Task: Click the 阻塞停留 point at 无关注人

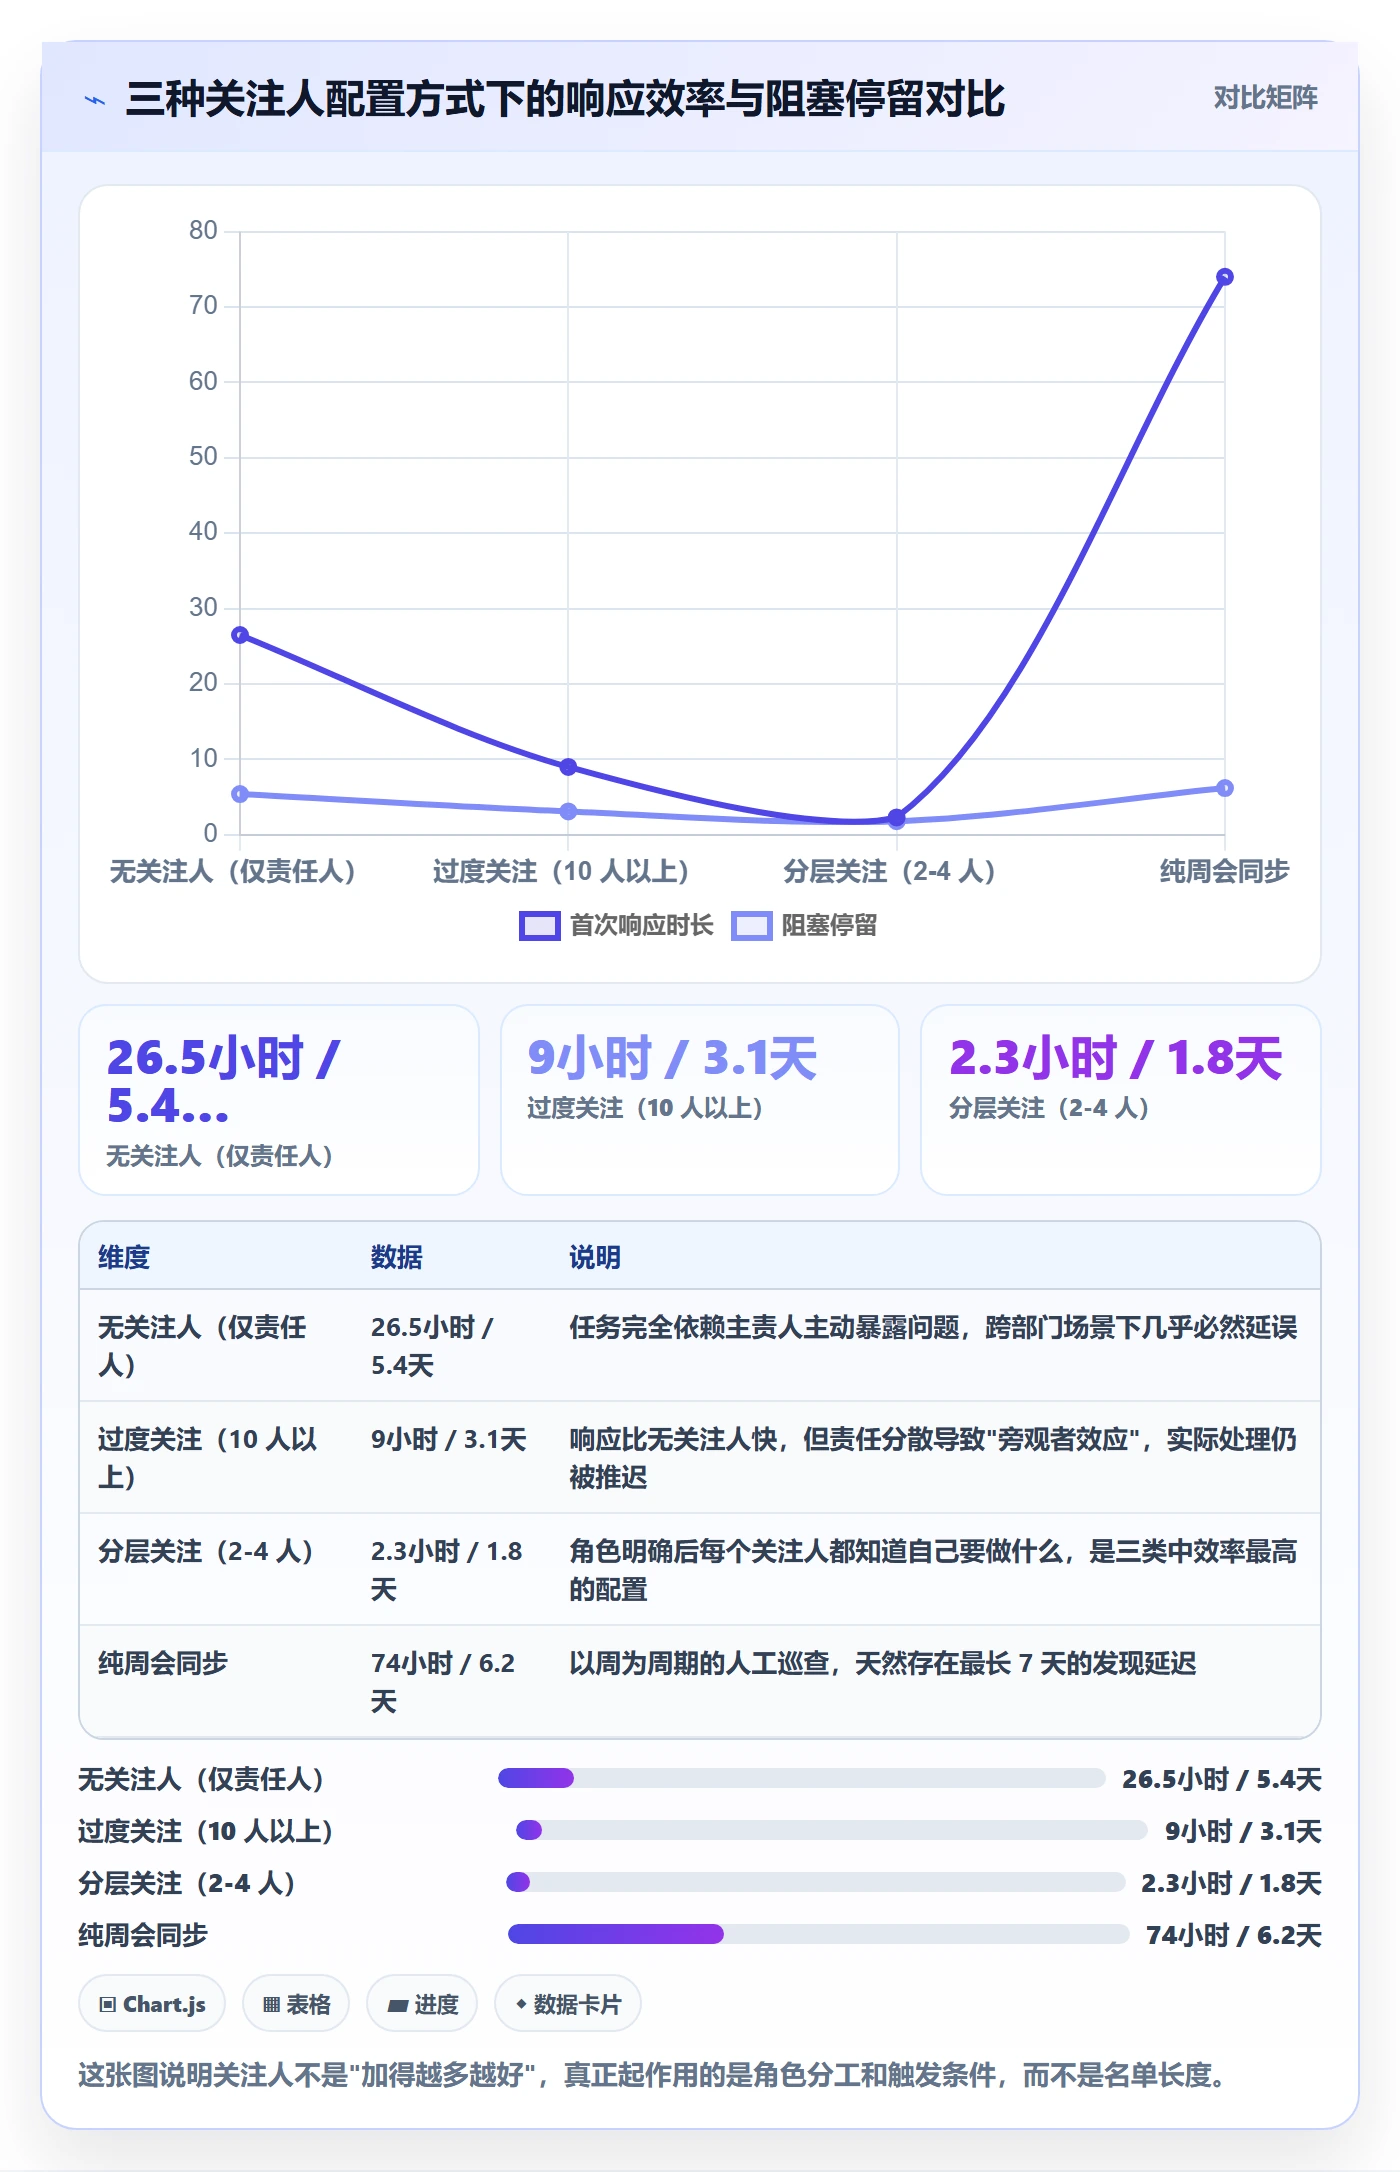Action: [x=240, y=794]
